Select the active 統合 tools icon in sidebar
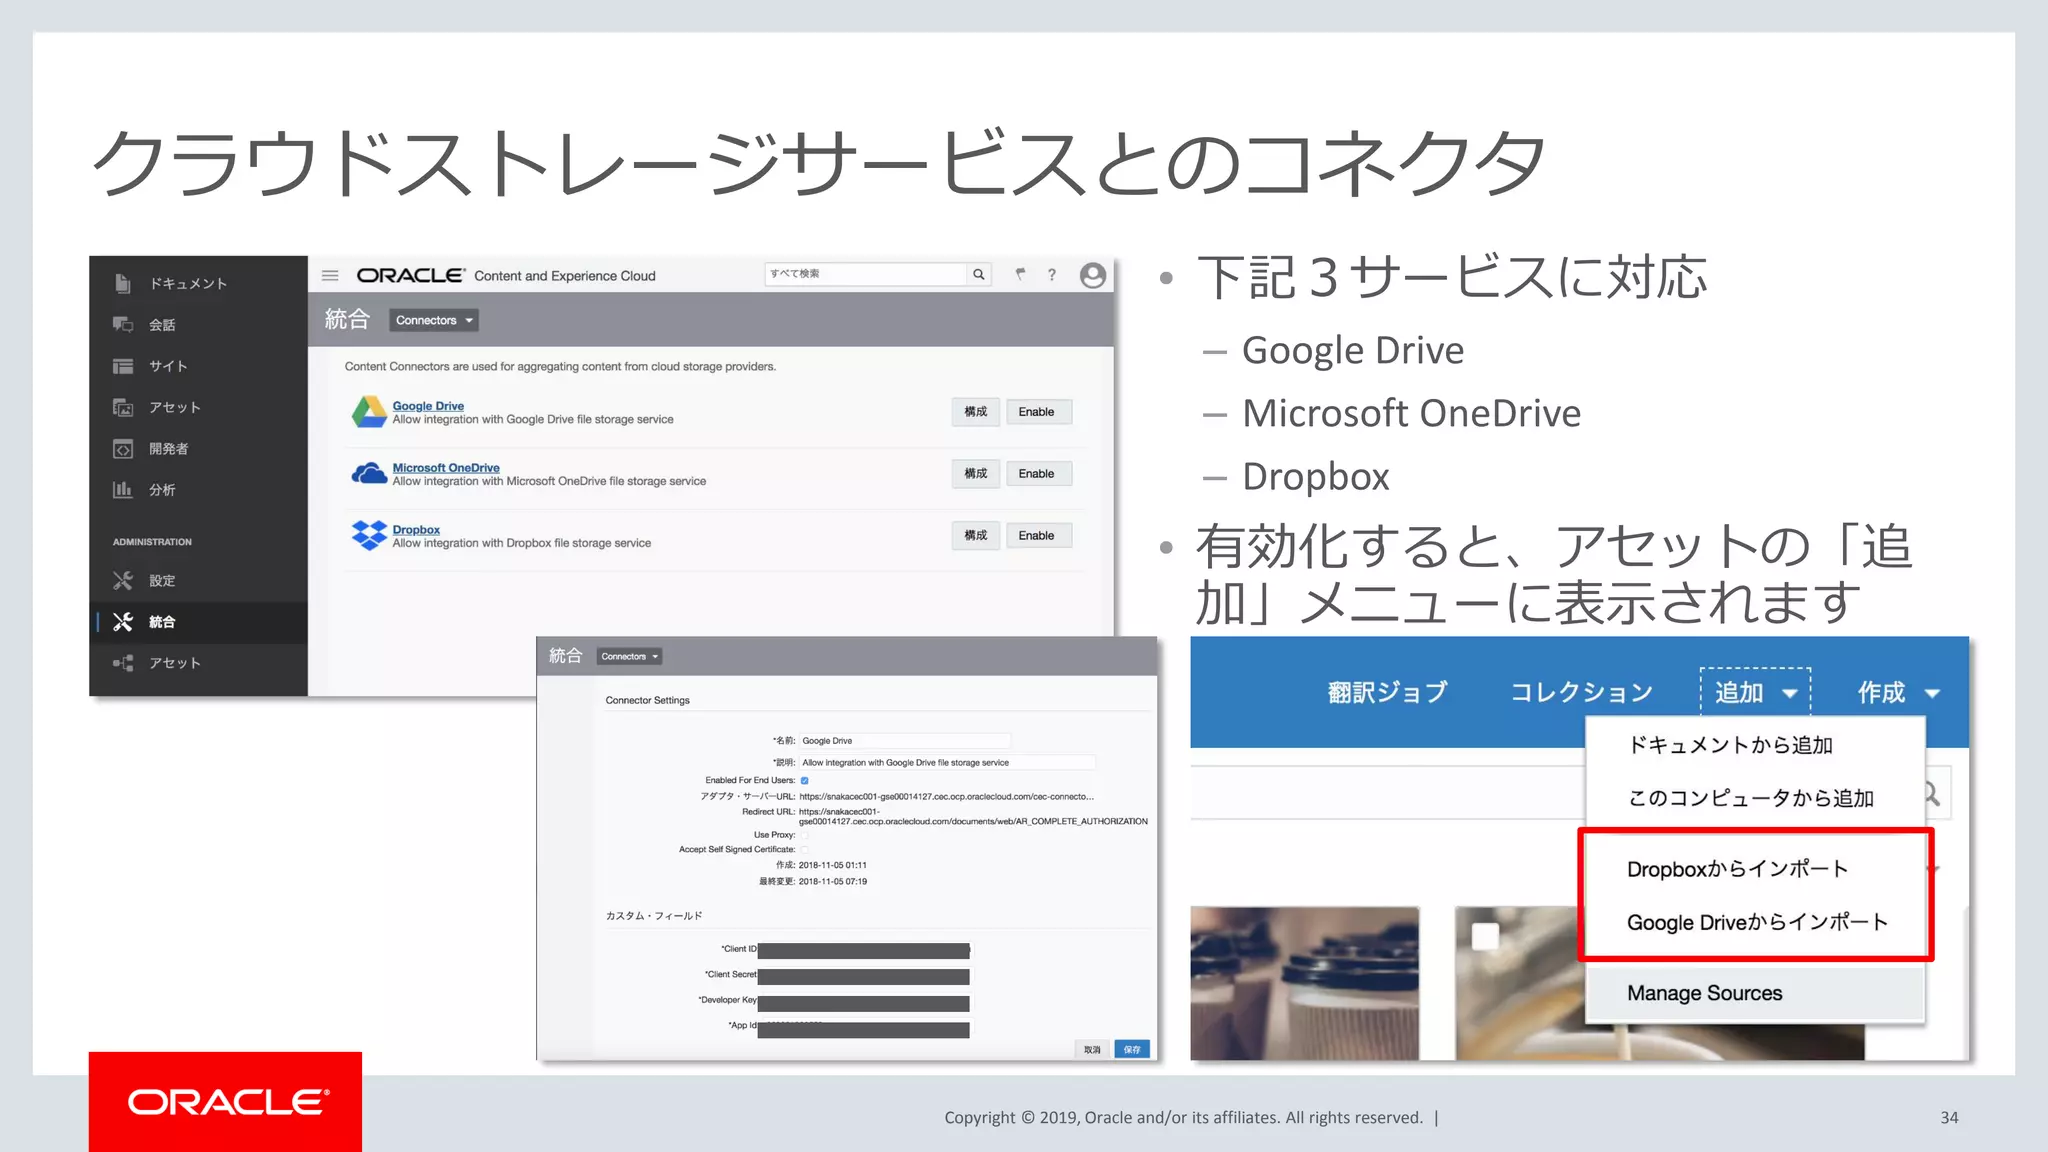This screenshot has height=1152, width=2048. pos(122,622)
